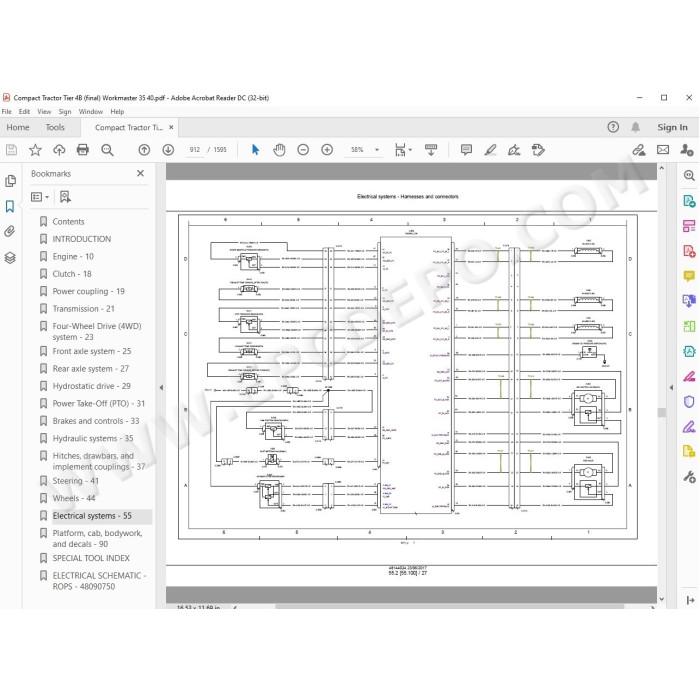Click the share with others icon
This screenshot has width=700, height=700.
tap(687, 150)
